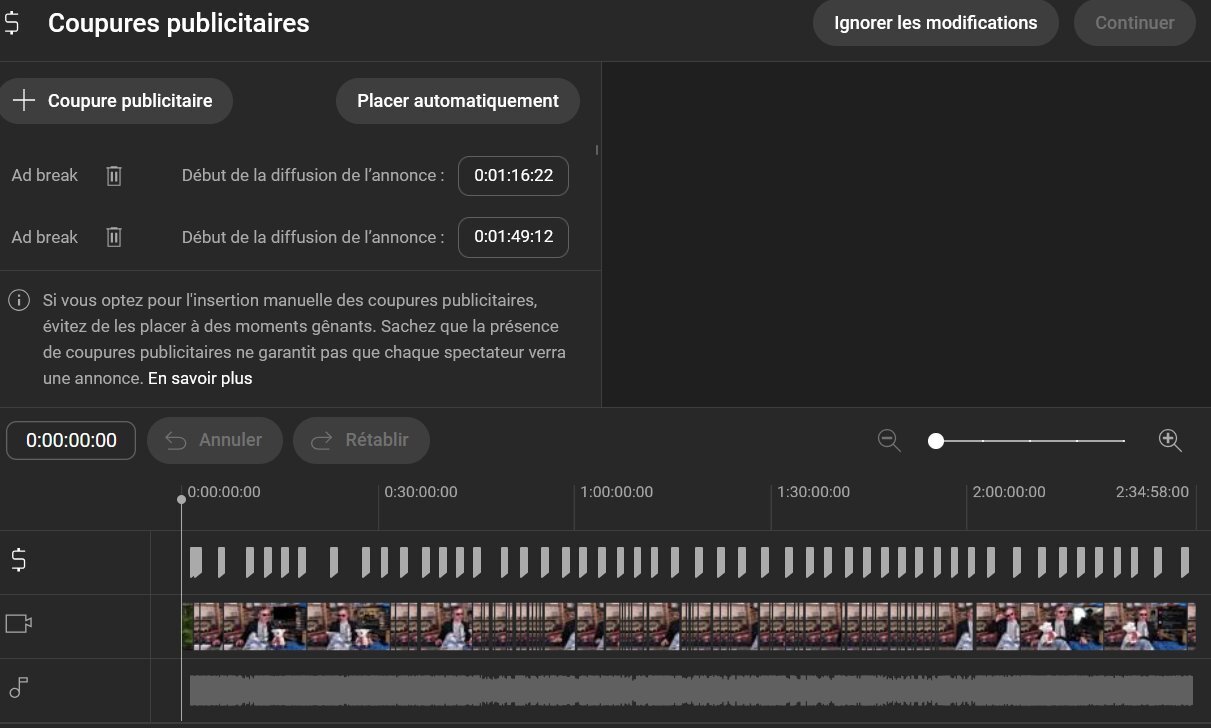The image size is (1211, 728).
Task: Click the 1:30:00:00 timeline ruler label
Action: coord(813,492)
